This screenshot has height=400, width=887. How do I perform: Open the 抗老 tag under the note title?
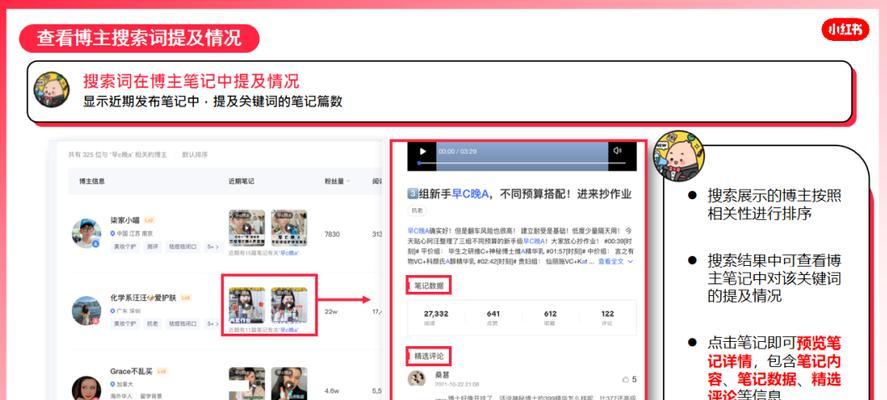pos(418,210)
